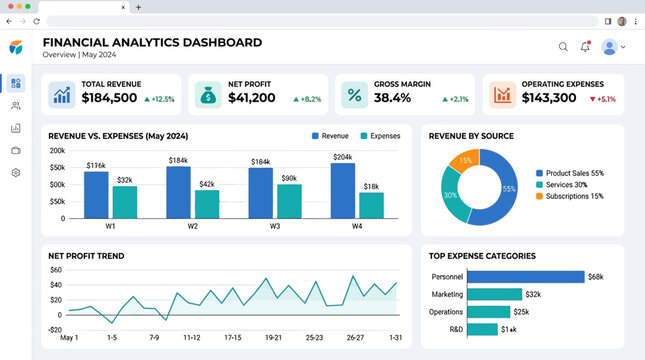The image size is (645, 360).
Task: Click the Subscriptions 15% legend entry
Action: click(570, 196)
